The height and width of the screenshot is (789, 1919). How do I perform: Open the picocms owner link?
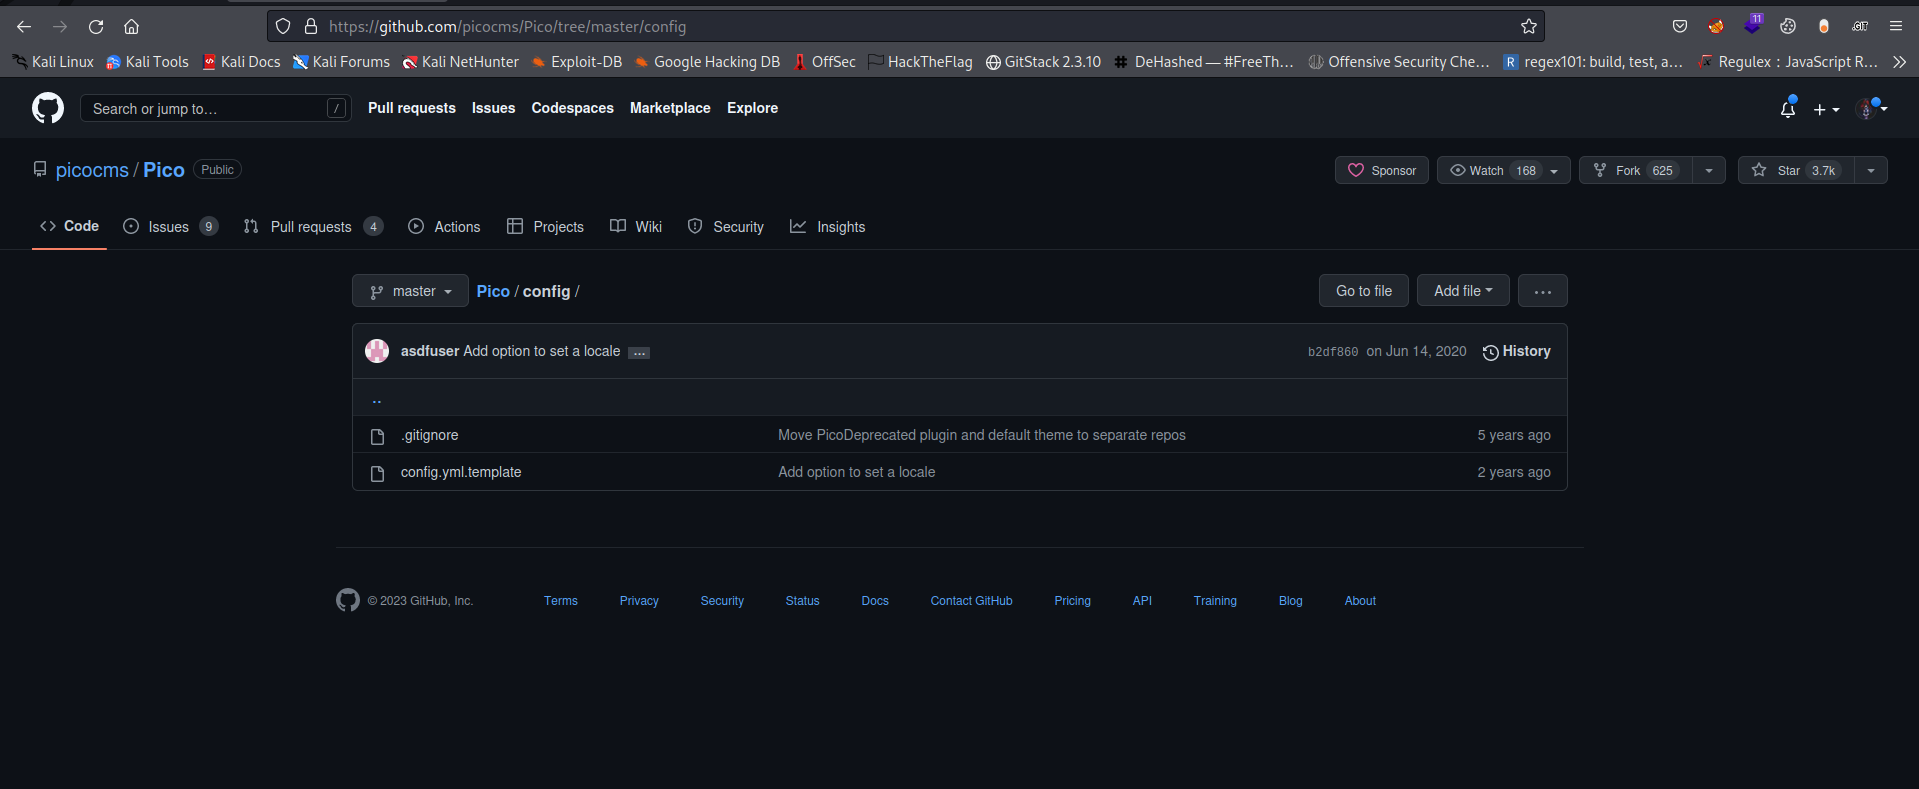92,170
